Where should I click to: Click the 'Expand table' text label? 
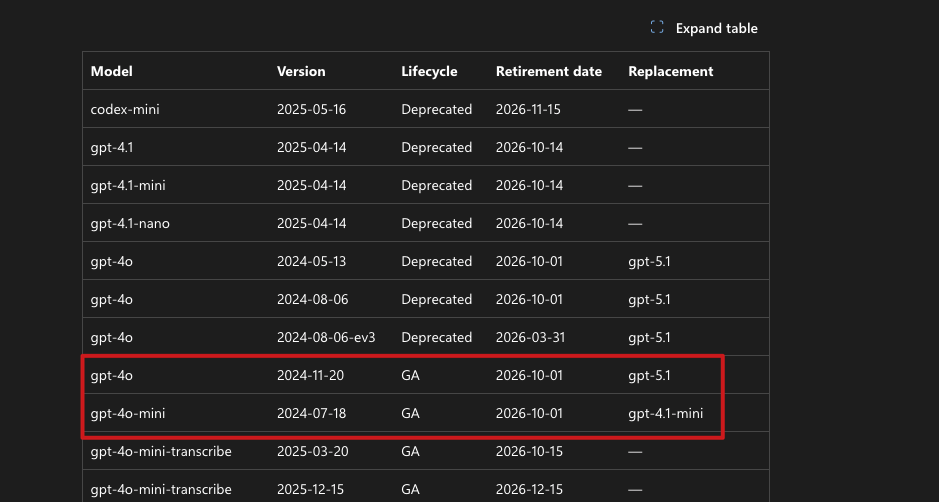pos(716,28)
